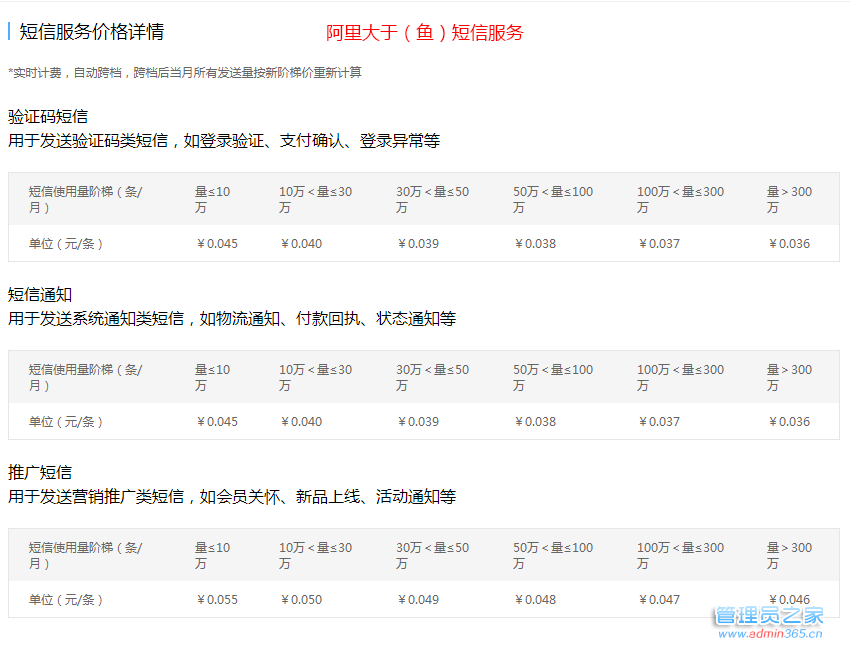The height and width of the screenshot is (650, 850).
Task: Click 单位（元/条）label in 短信通知 table
Action: pyautogui.click(x=66, y=422)
